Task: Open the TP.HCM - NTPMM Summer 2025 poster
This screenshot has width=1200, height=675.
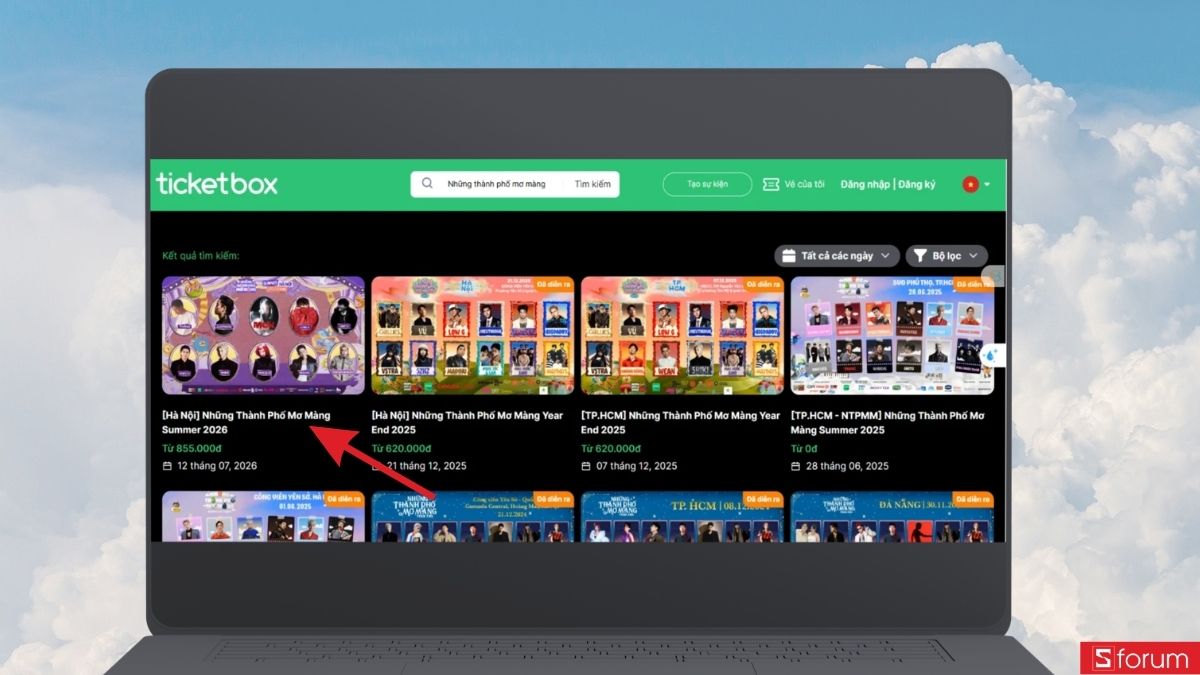Action: (892, 335)
